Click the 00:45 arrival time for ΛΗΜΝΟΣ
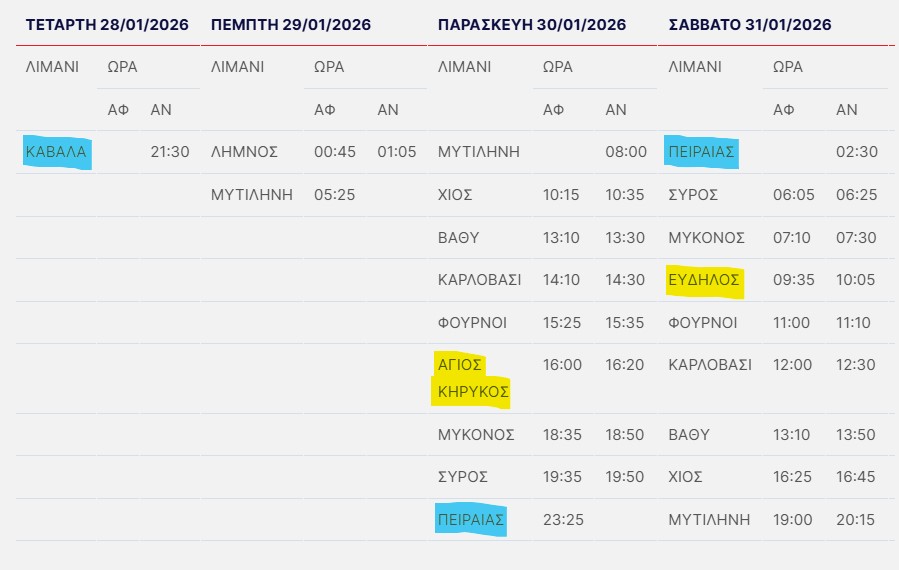The height and width of the screenshot is (570, 899). [x=334, y=153]
